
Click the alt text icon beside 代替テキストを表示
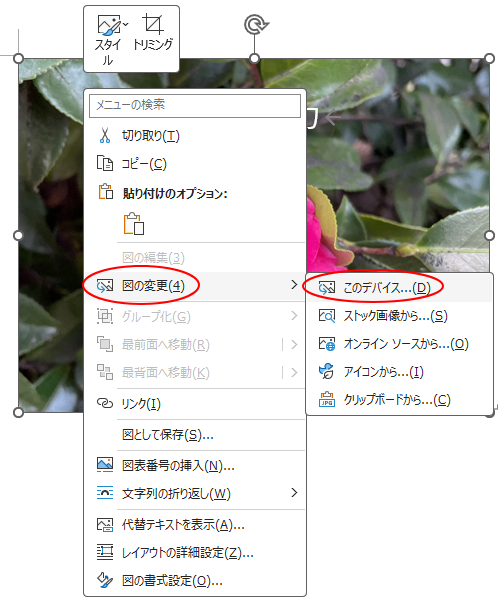click(105, 524)
